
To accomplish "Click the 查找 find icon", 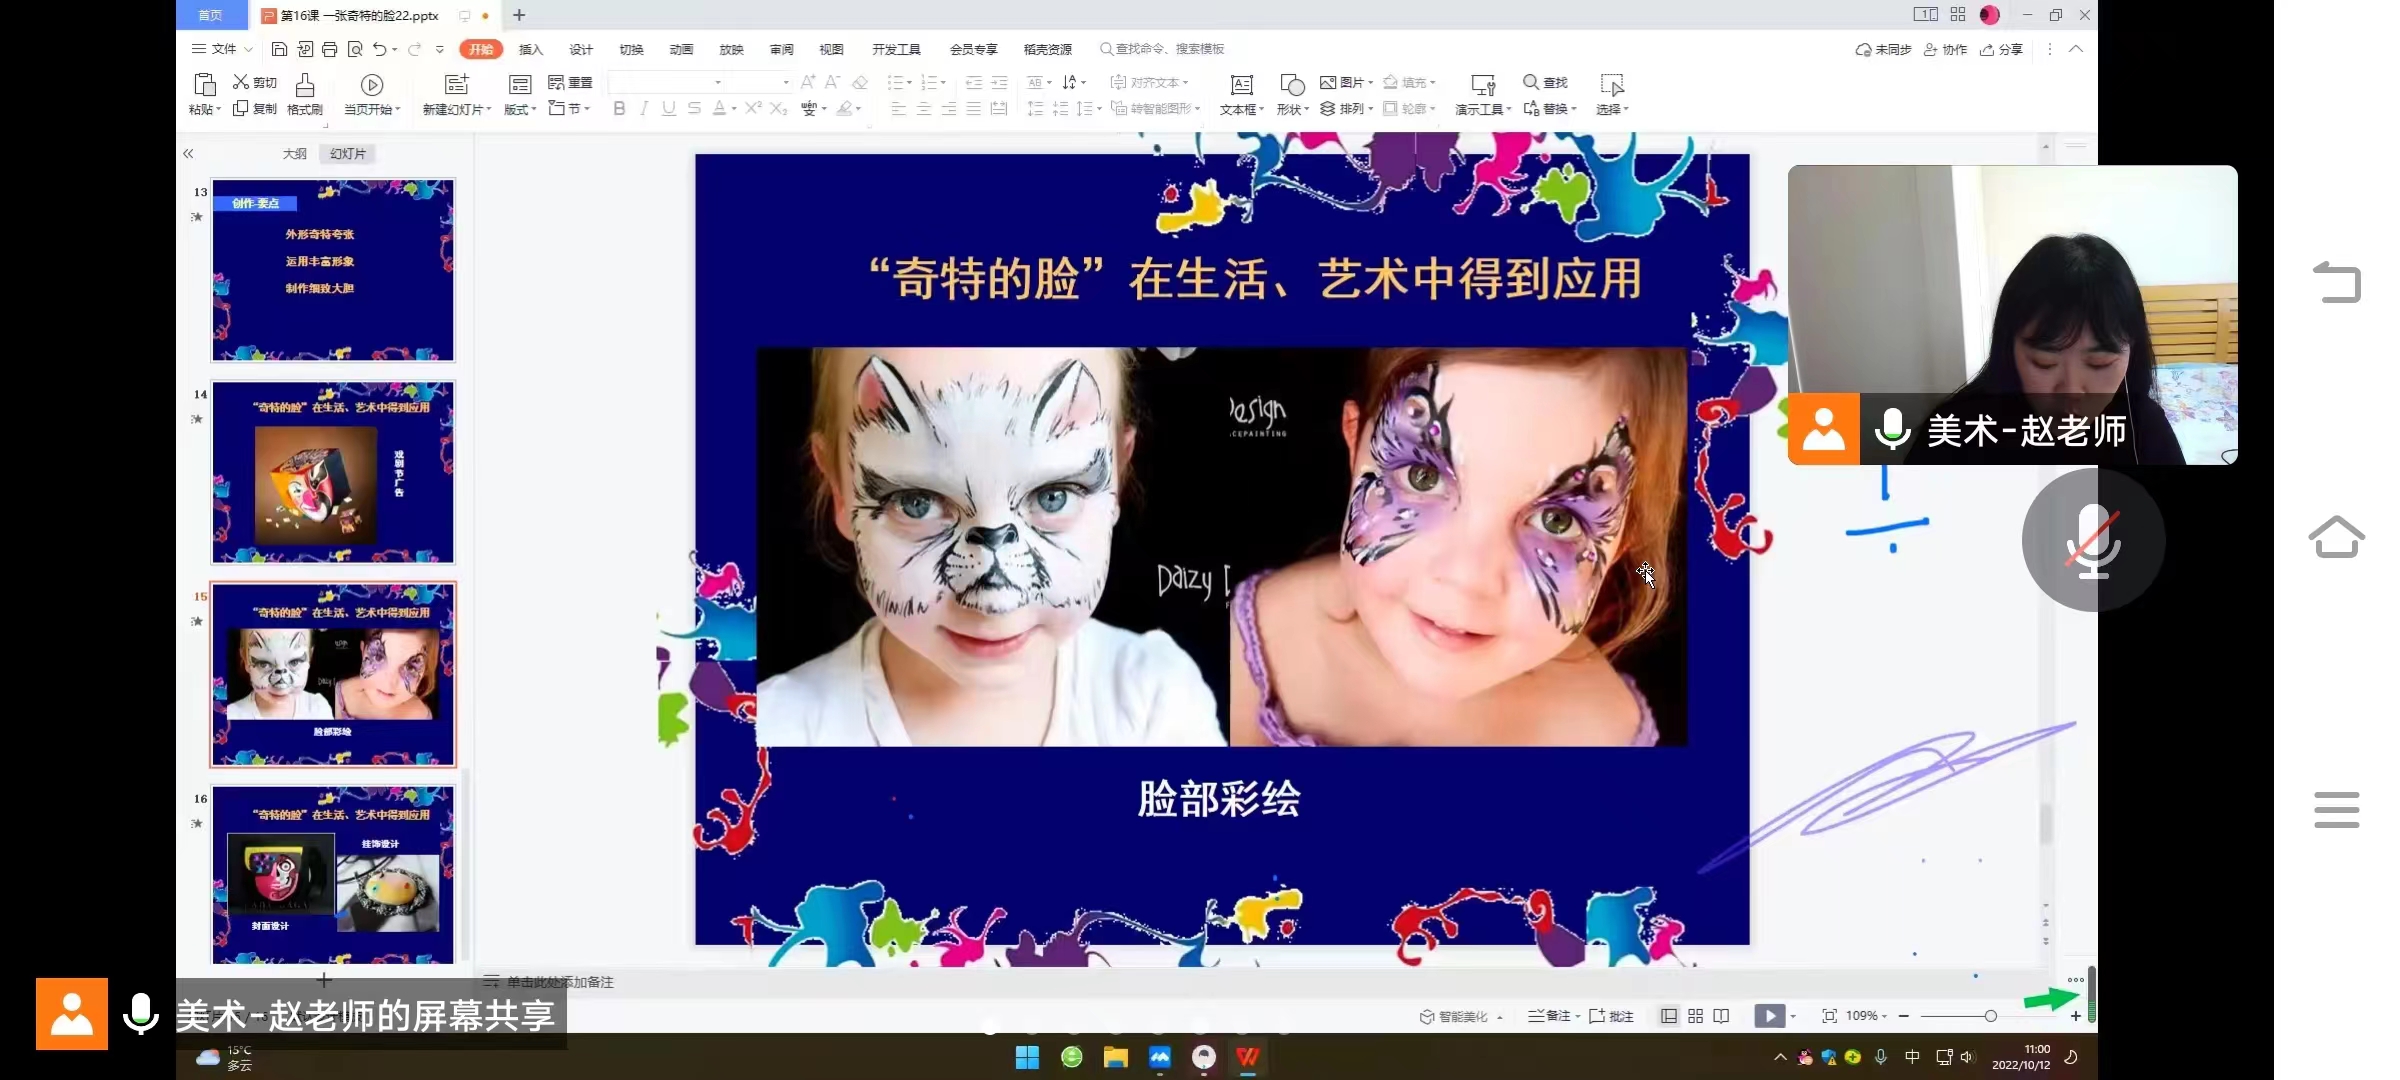I will (1531, 82).
